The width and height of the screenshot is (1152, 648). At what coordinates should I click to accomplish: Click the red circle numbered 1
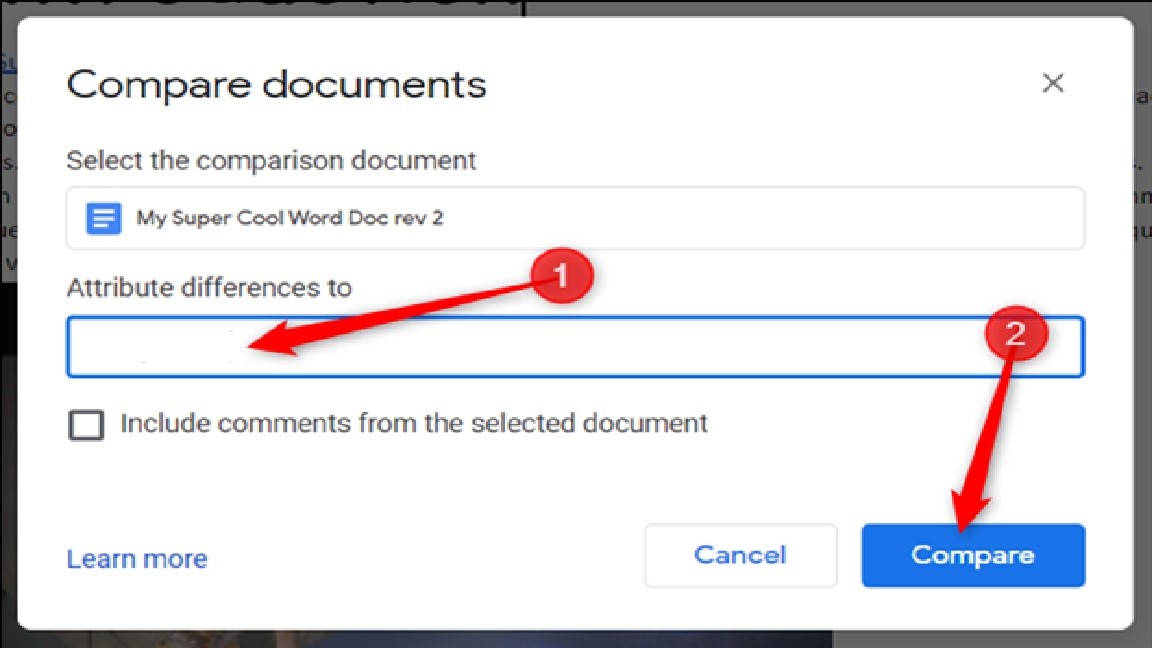(x=561, y=276)
